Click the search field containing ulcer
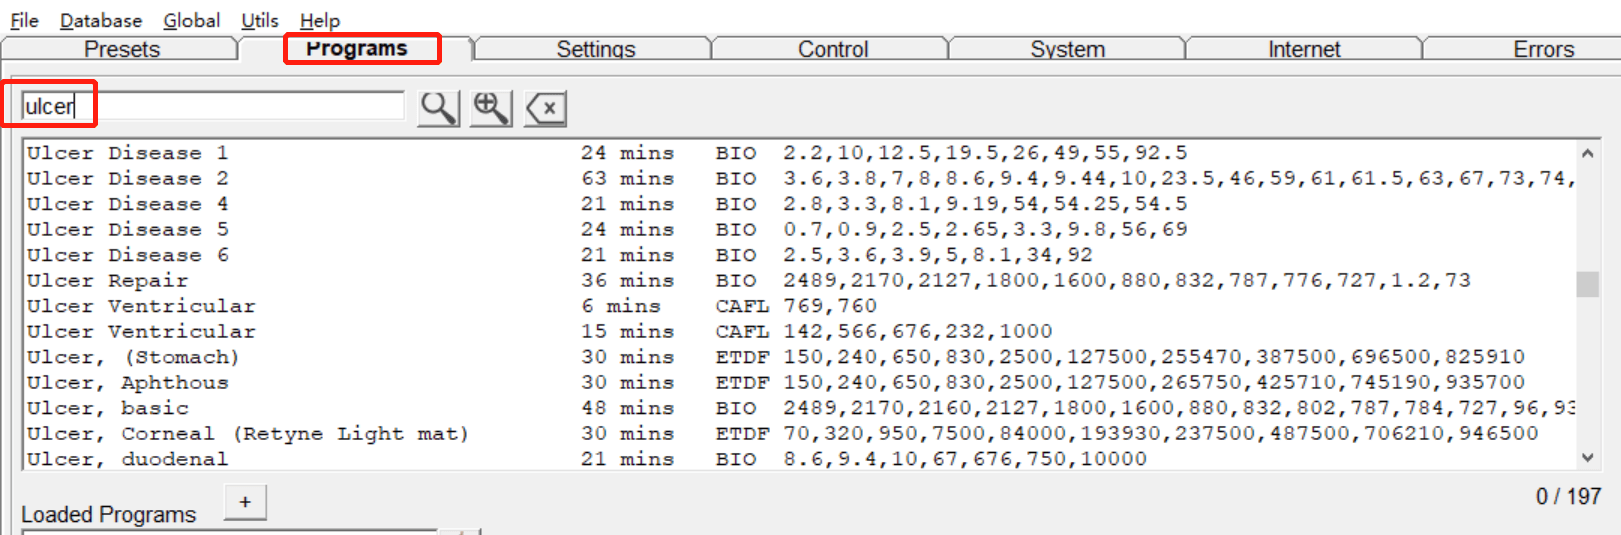1621x535 pixels. [x=213, y=106]
